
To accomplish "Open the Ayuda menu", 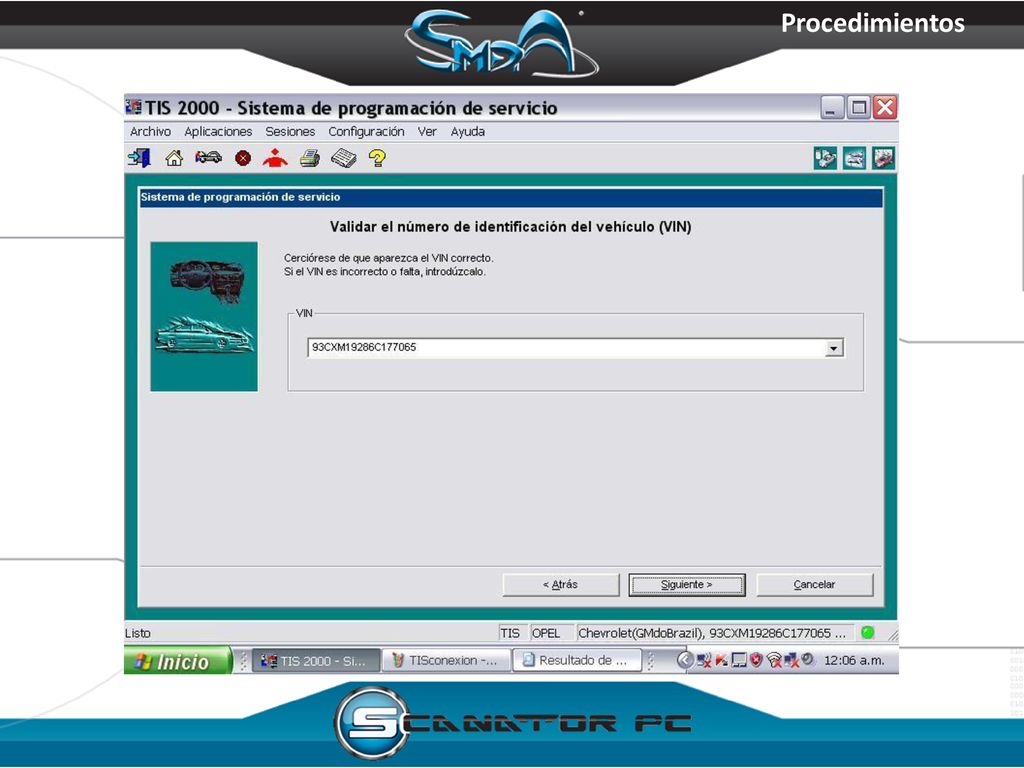I will [x=468, y=131].
